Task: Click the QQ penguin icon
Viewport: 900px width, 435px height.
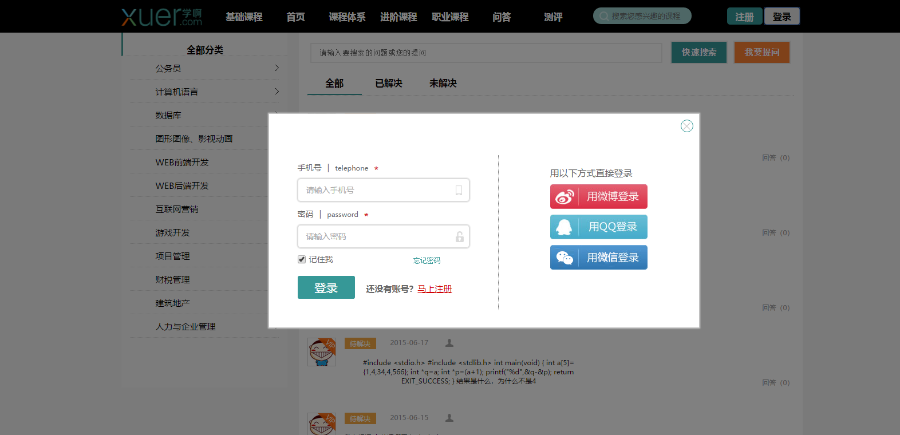Action: [564, 227]
